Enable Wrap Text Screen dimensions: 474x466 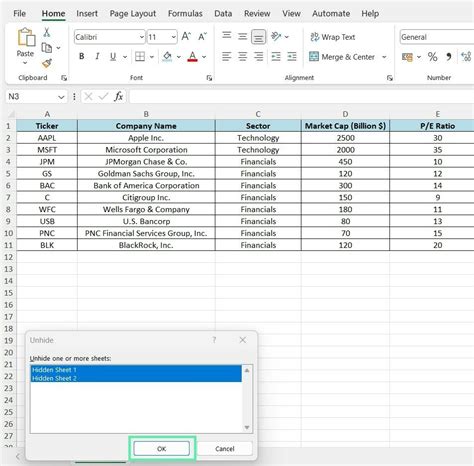point(333,37)
